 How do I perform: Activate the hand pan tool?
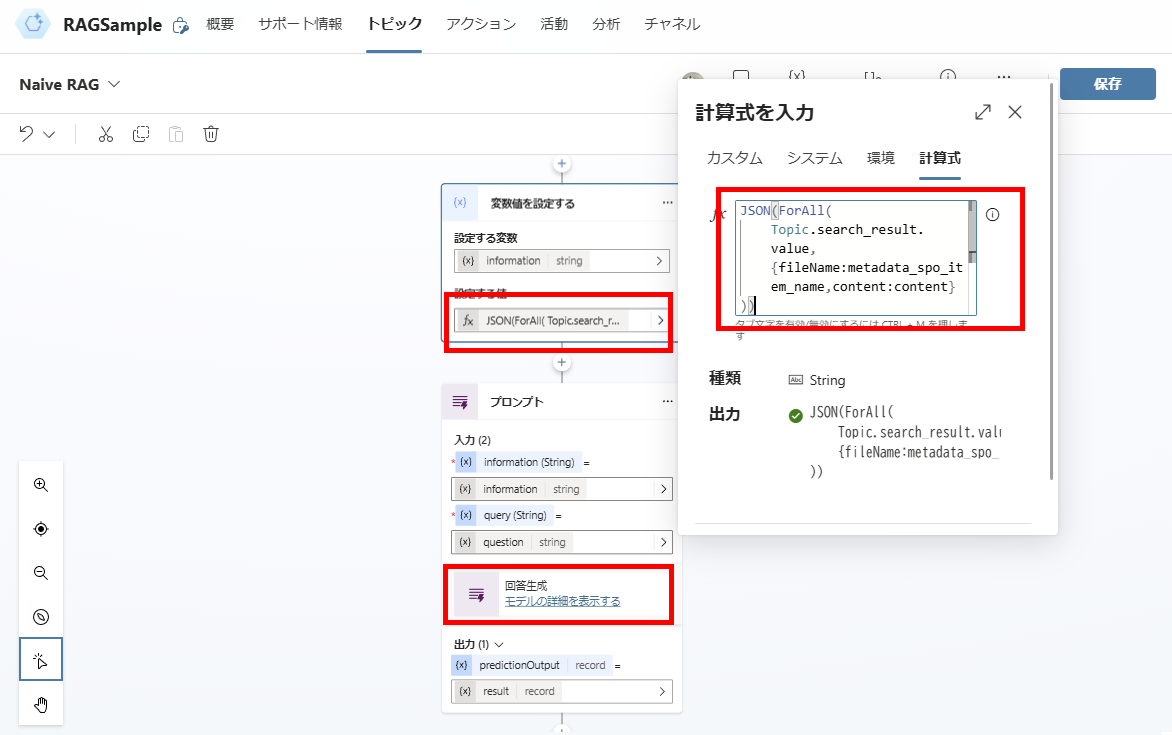[x=41, y=704]
